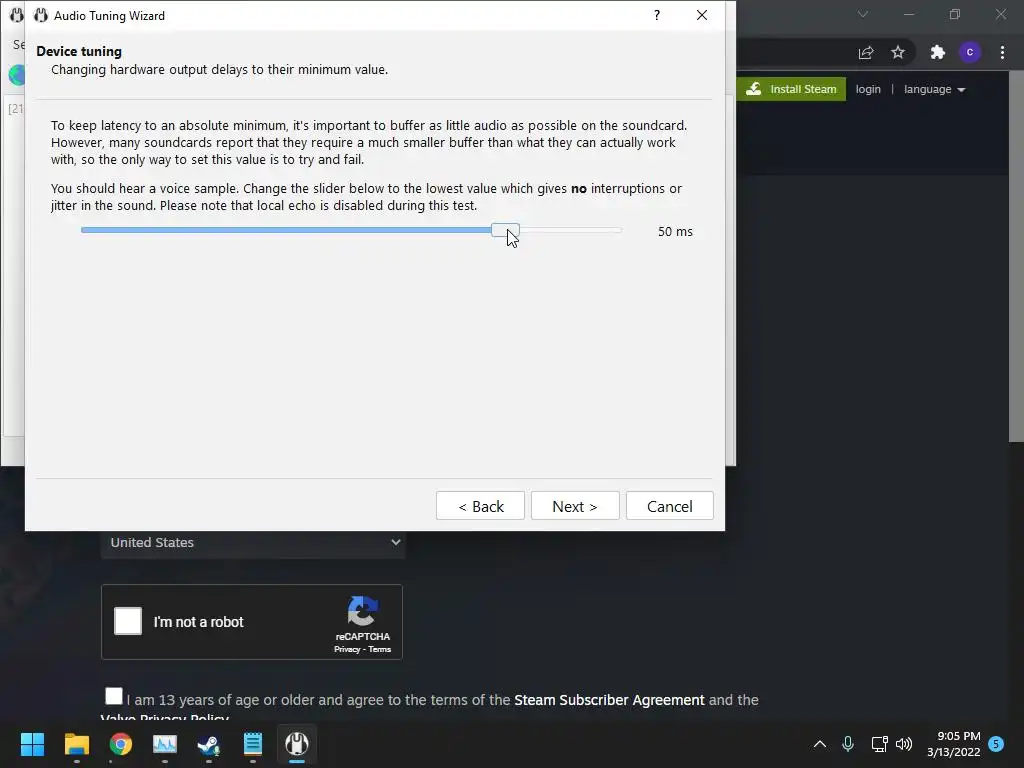This screenshot has width=1024, height=768.
Task: Click the Mumble main window title icon
Action: click(x=16, y=15)
